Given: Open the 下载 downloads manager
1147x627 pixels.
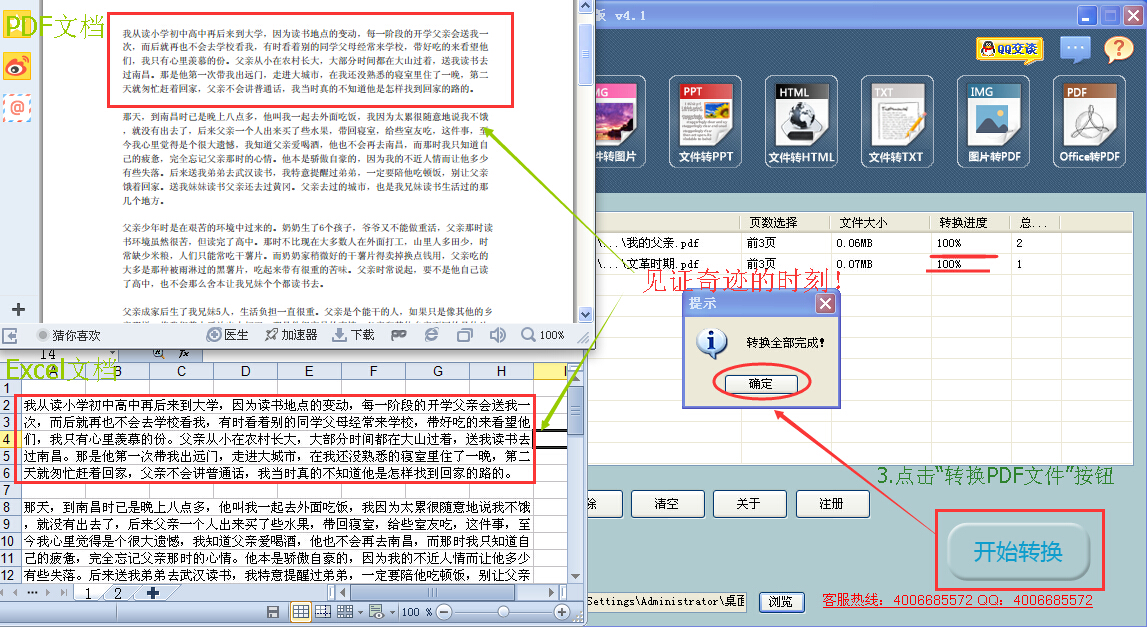Looking at the screenshot, I should click(353, 335).
